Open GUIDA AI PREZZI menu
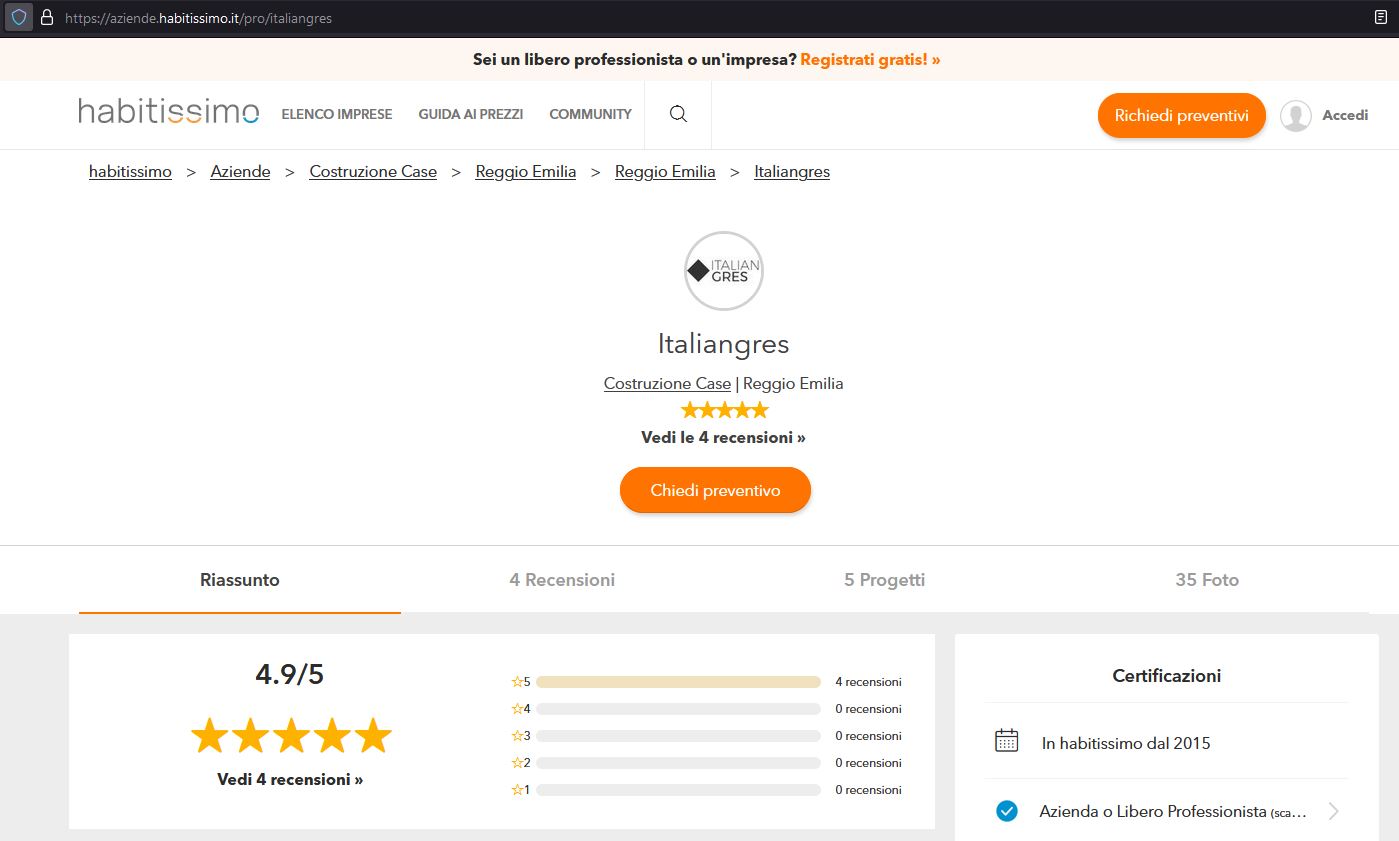This screenshot has width=1399, height=841. (471, 115)
